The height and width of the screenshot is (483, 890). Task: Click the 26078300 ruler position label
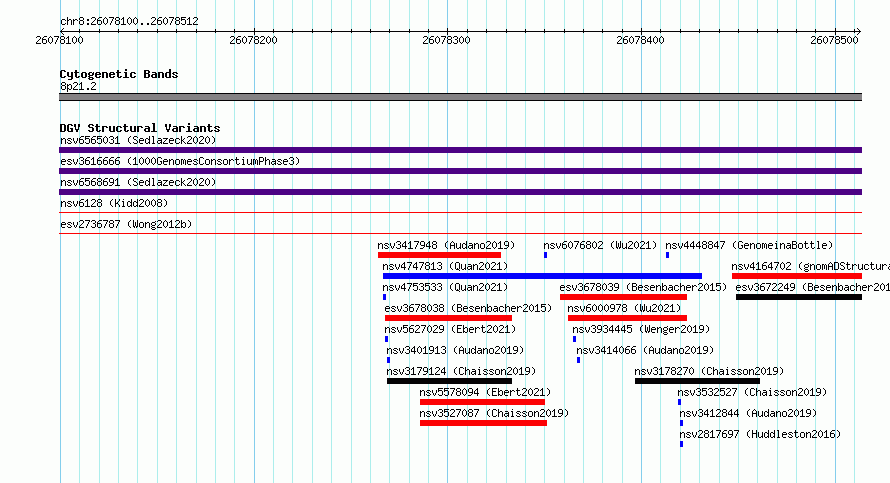coord(446,40)
